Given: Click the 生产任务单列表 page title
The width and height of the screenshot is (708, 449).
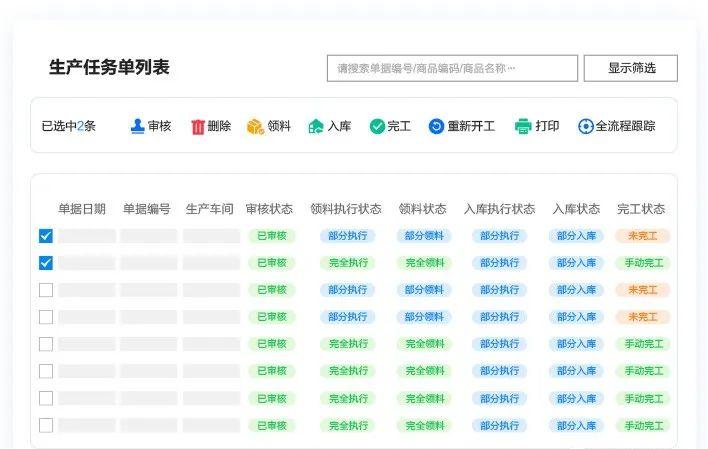Looking at the screenshot, I should 109,67.
